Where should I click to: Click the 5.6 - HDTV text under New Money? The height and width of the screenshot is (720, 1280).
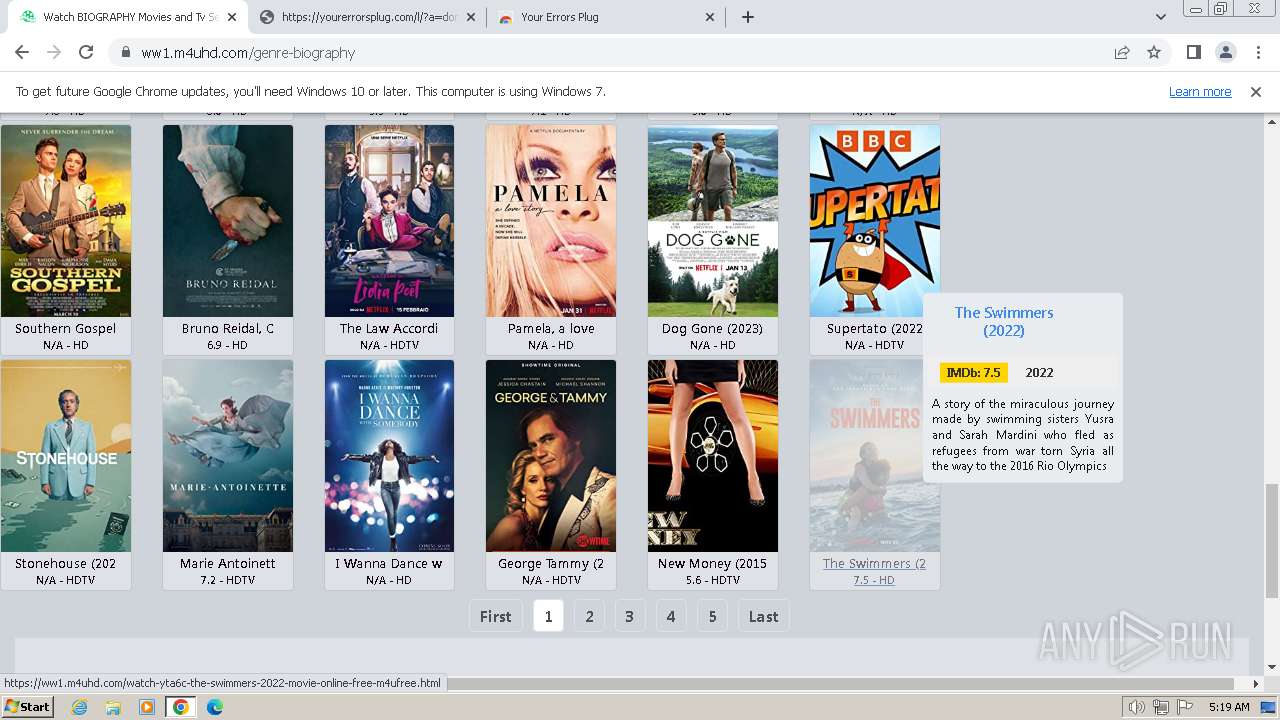coord(712,580)
